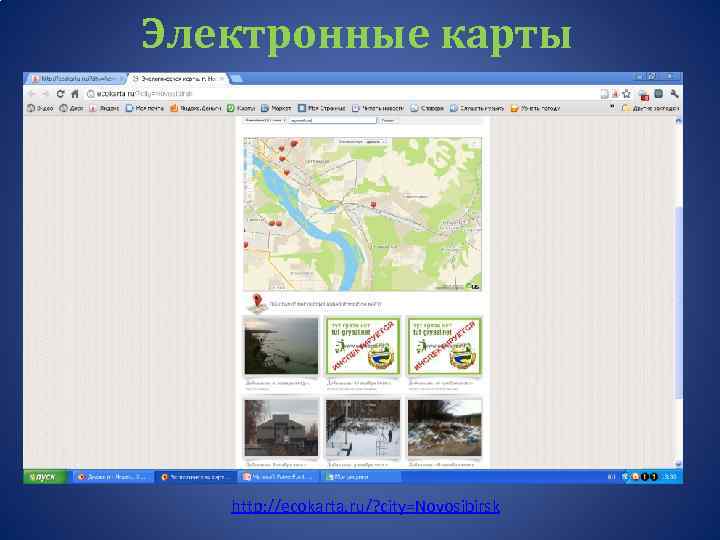Click the page vertical scrollbar thumb
720x540 pixels.
[678, 303]
